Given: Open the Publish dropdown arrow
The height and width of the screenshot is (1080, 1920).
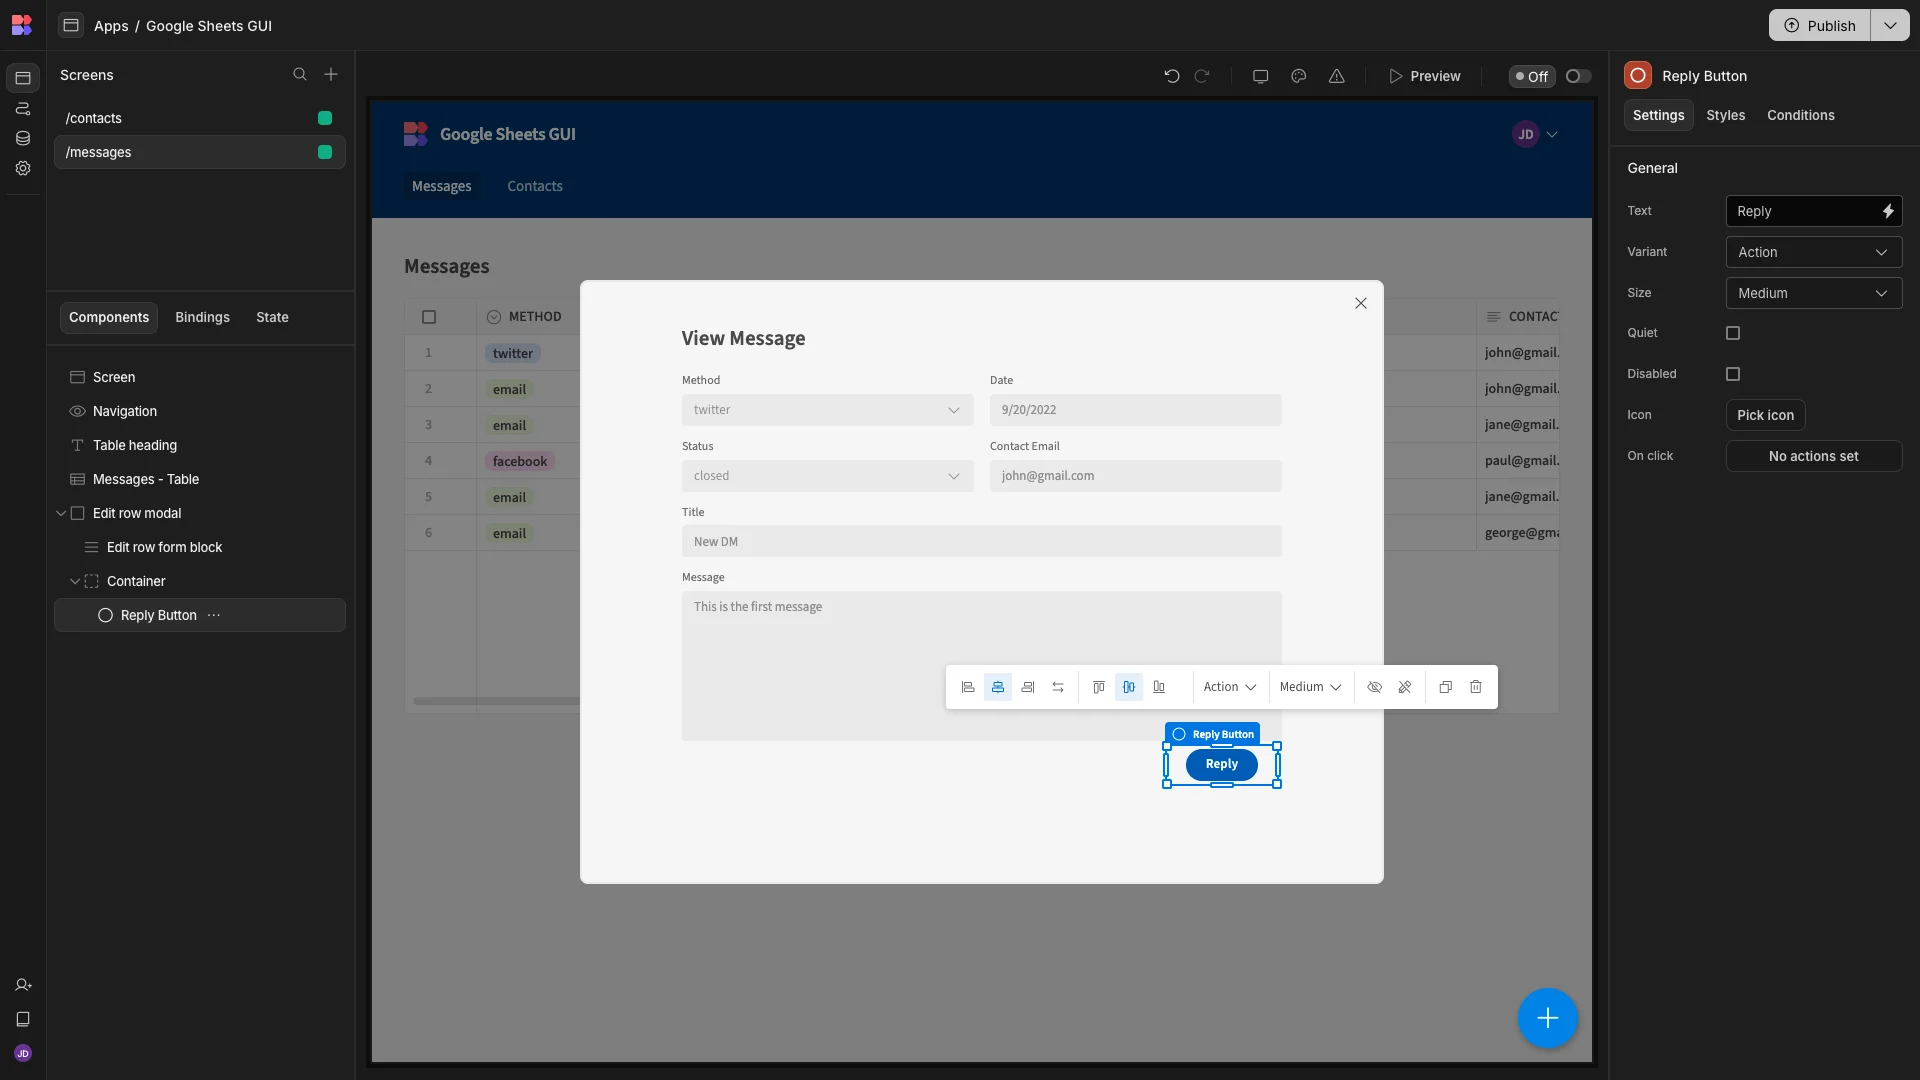Looking at the screenshot, I should tap(1889, 25).
